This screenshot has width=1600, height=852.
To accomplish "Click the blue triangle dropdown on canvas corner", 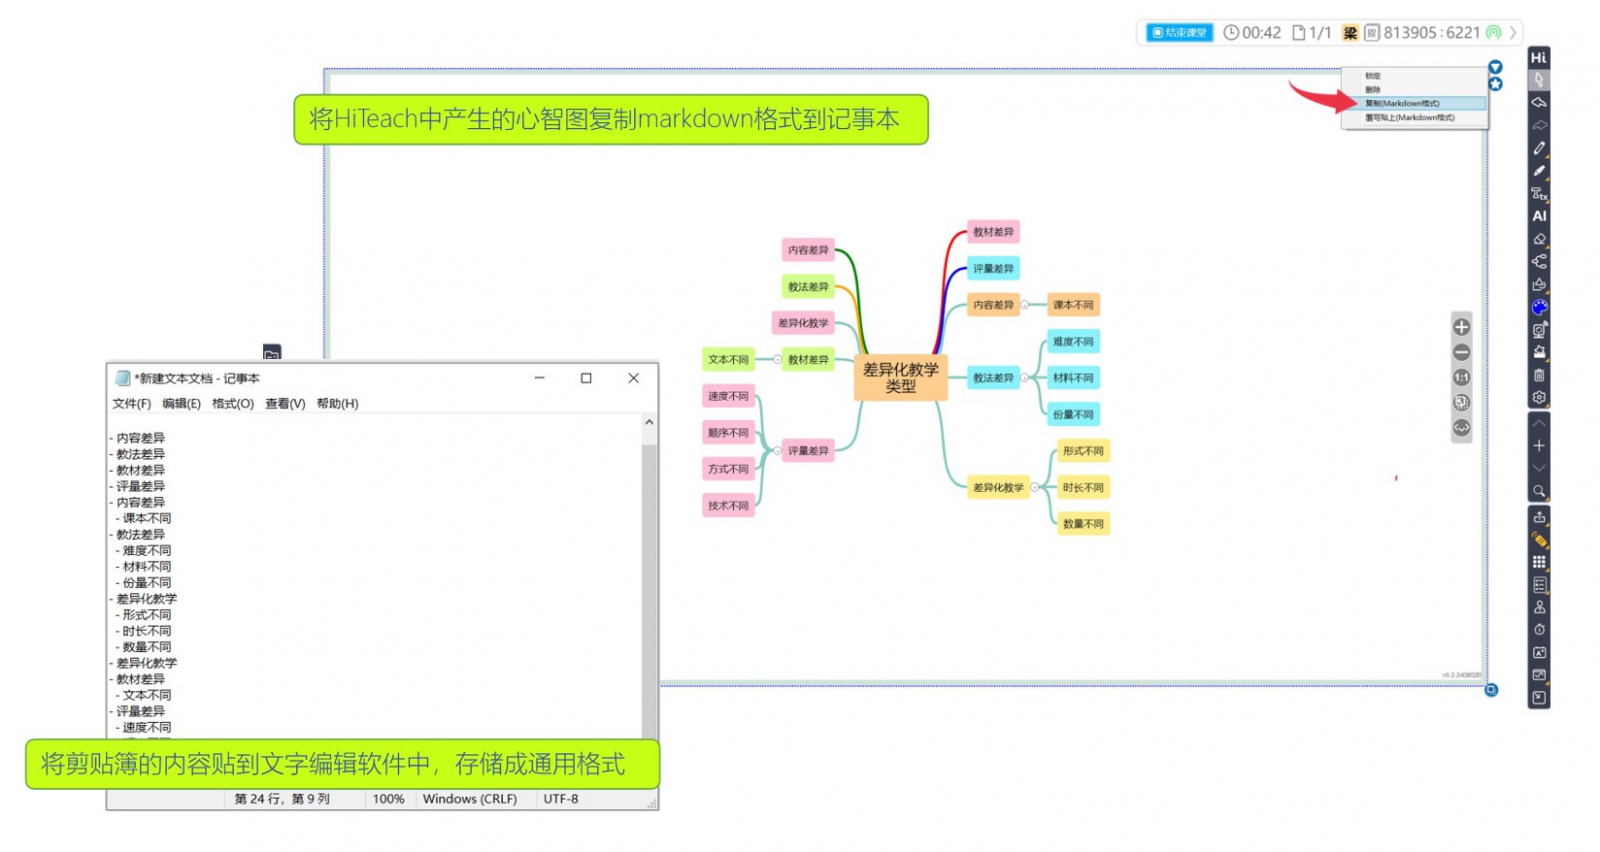I will (1495, 67).
